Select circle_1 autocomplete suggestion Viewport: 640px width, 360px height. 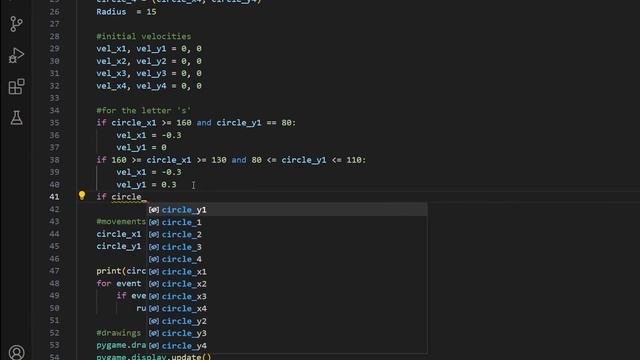click(287, 222)
